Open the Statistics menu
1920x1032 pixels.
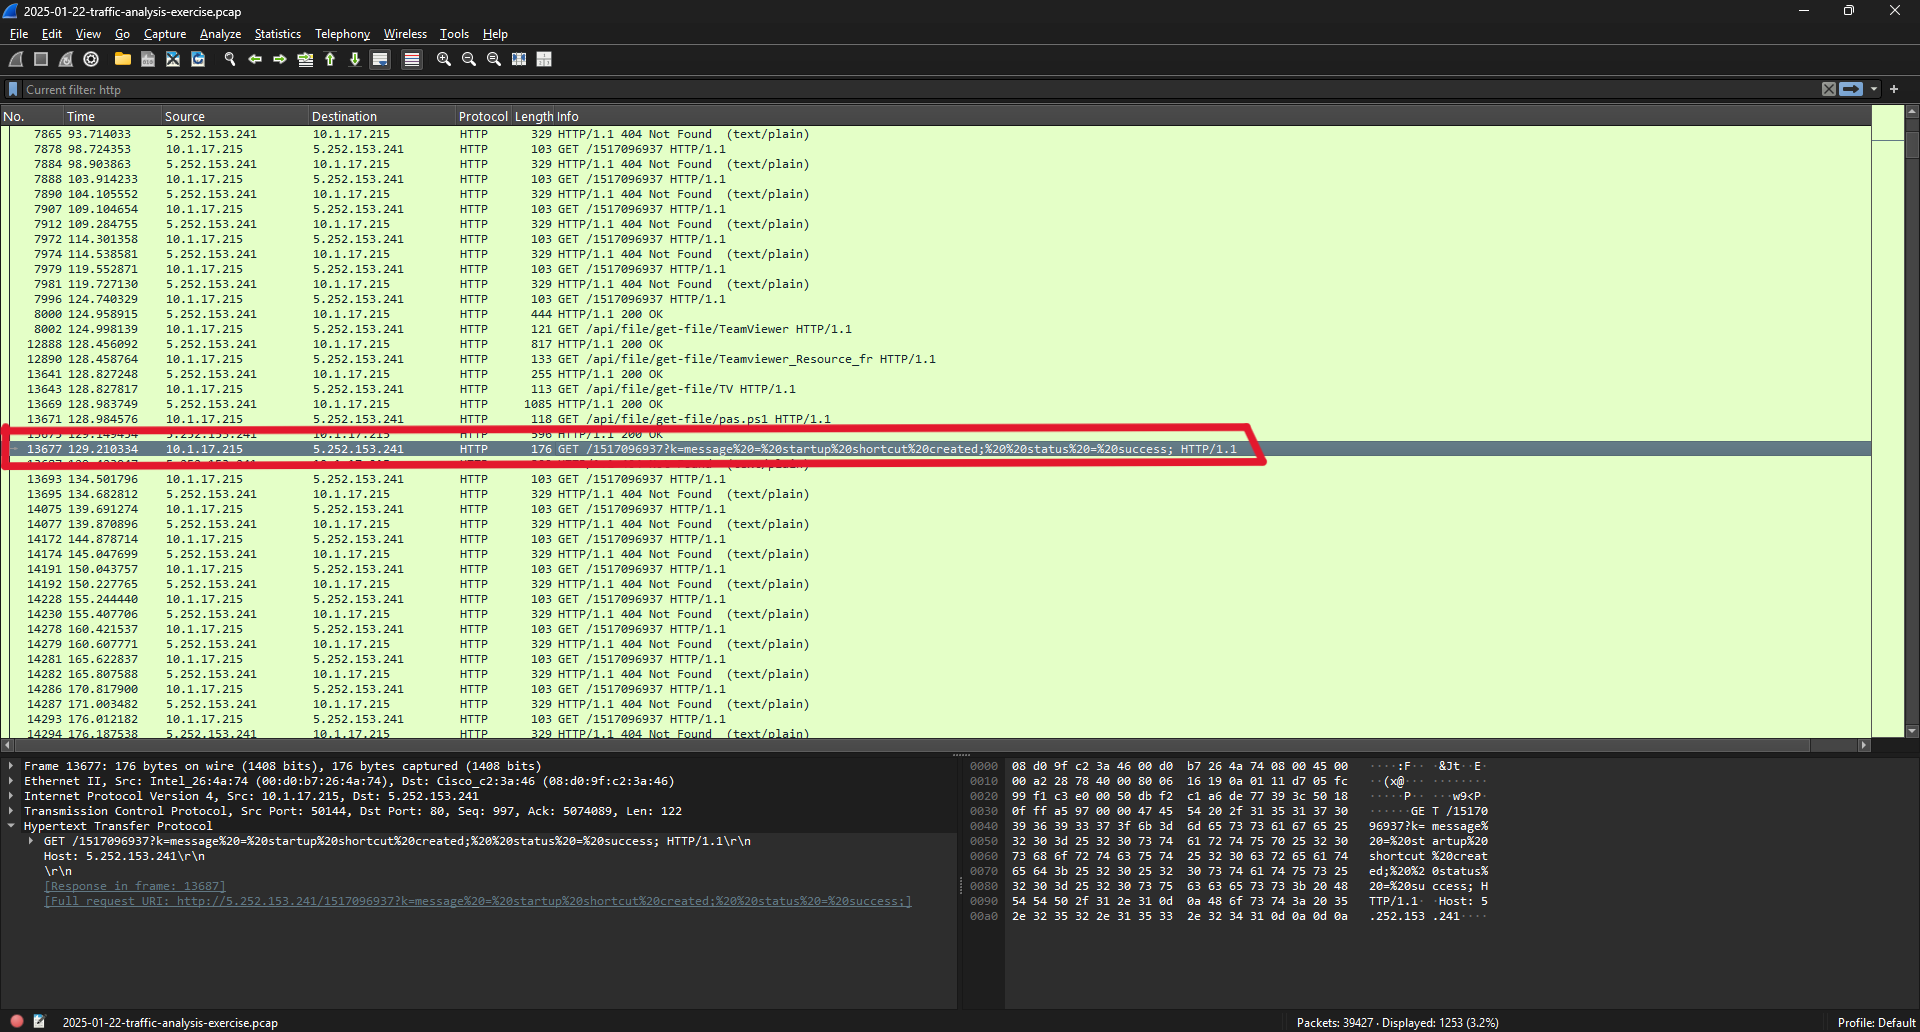tap(277, 34)
